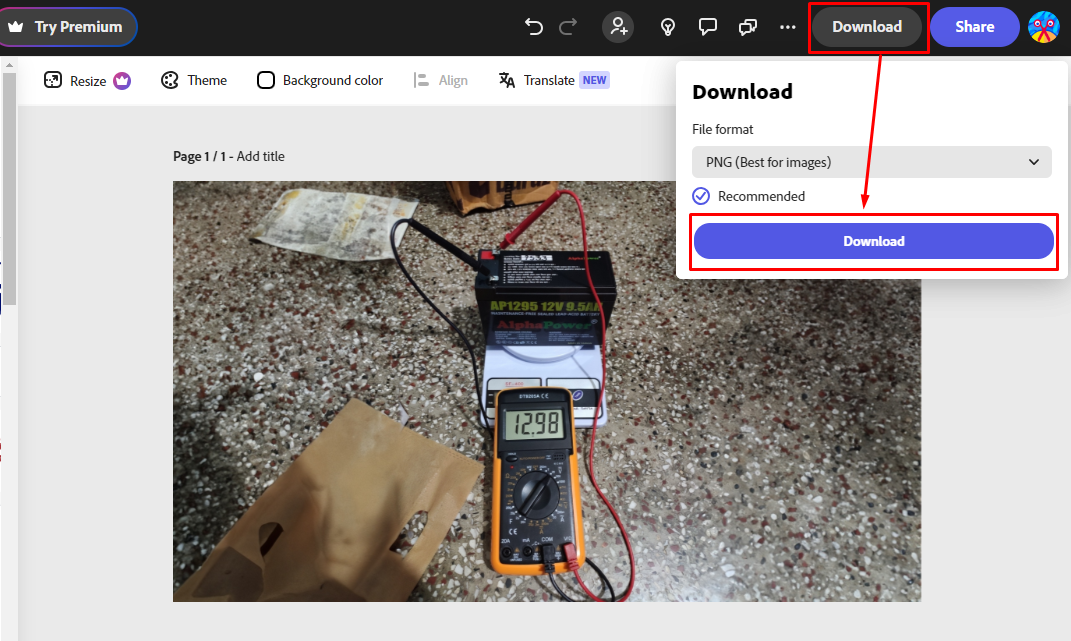
Task: Click the Recommended label text
Action: (762, 196)
